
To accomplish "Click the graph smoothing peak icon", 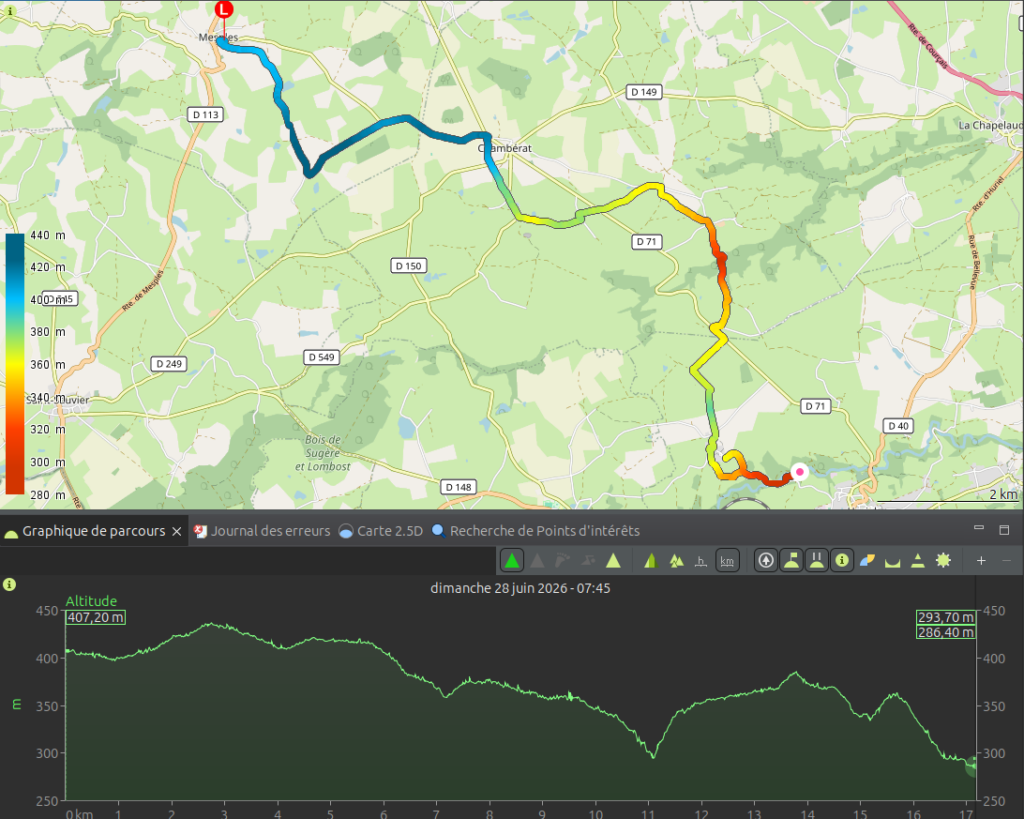I will click(x=918, y=560).
